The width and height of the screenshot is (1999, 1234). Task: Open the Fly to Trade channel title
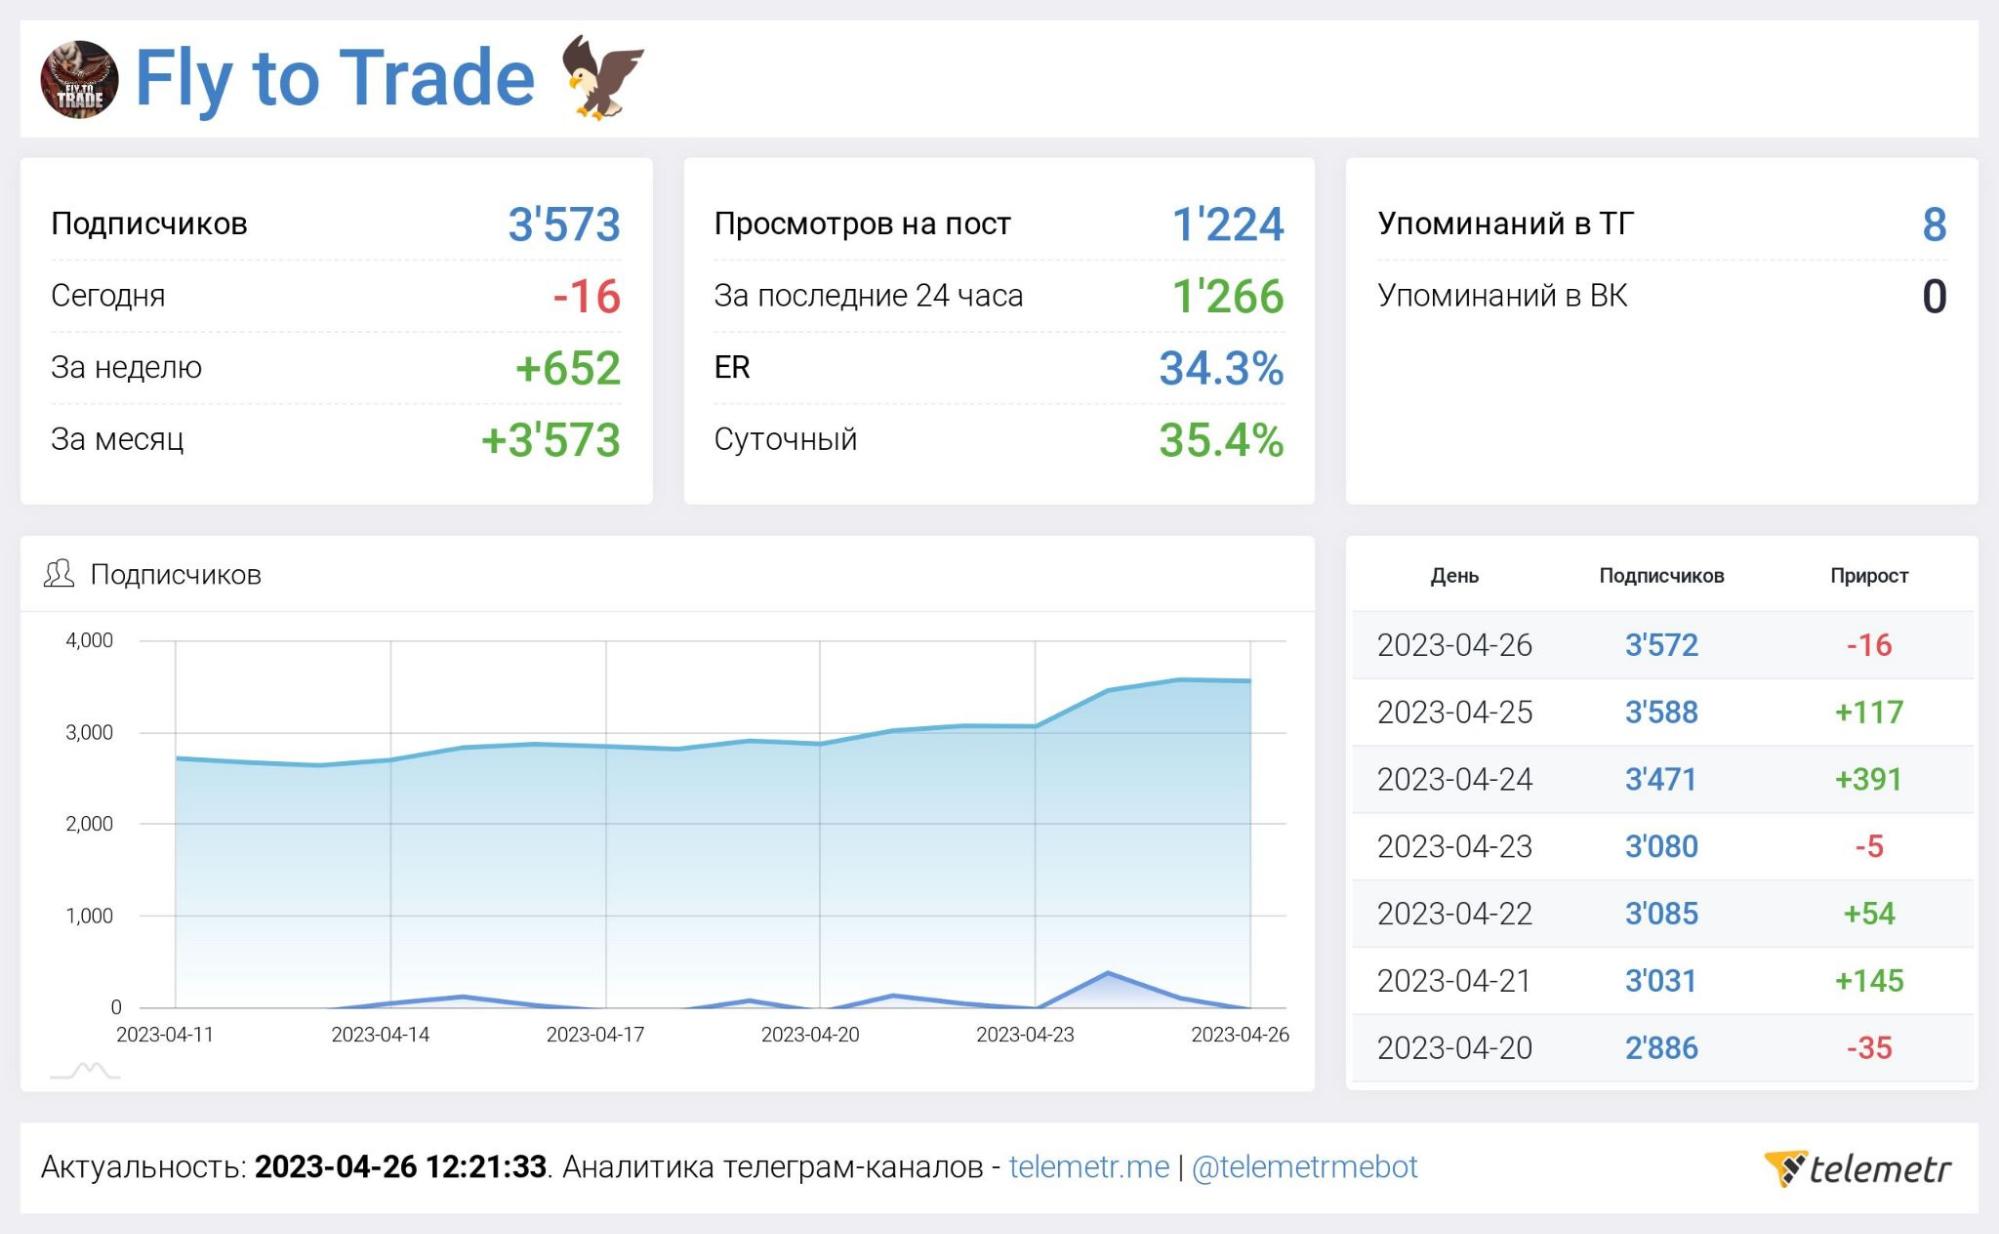(x=335, y=78)
